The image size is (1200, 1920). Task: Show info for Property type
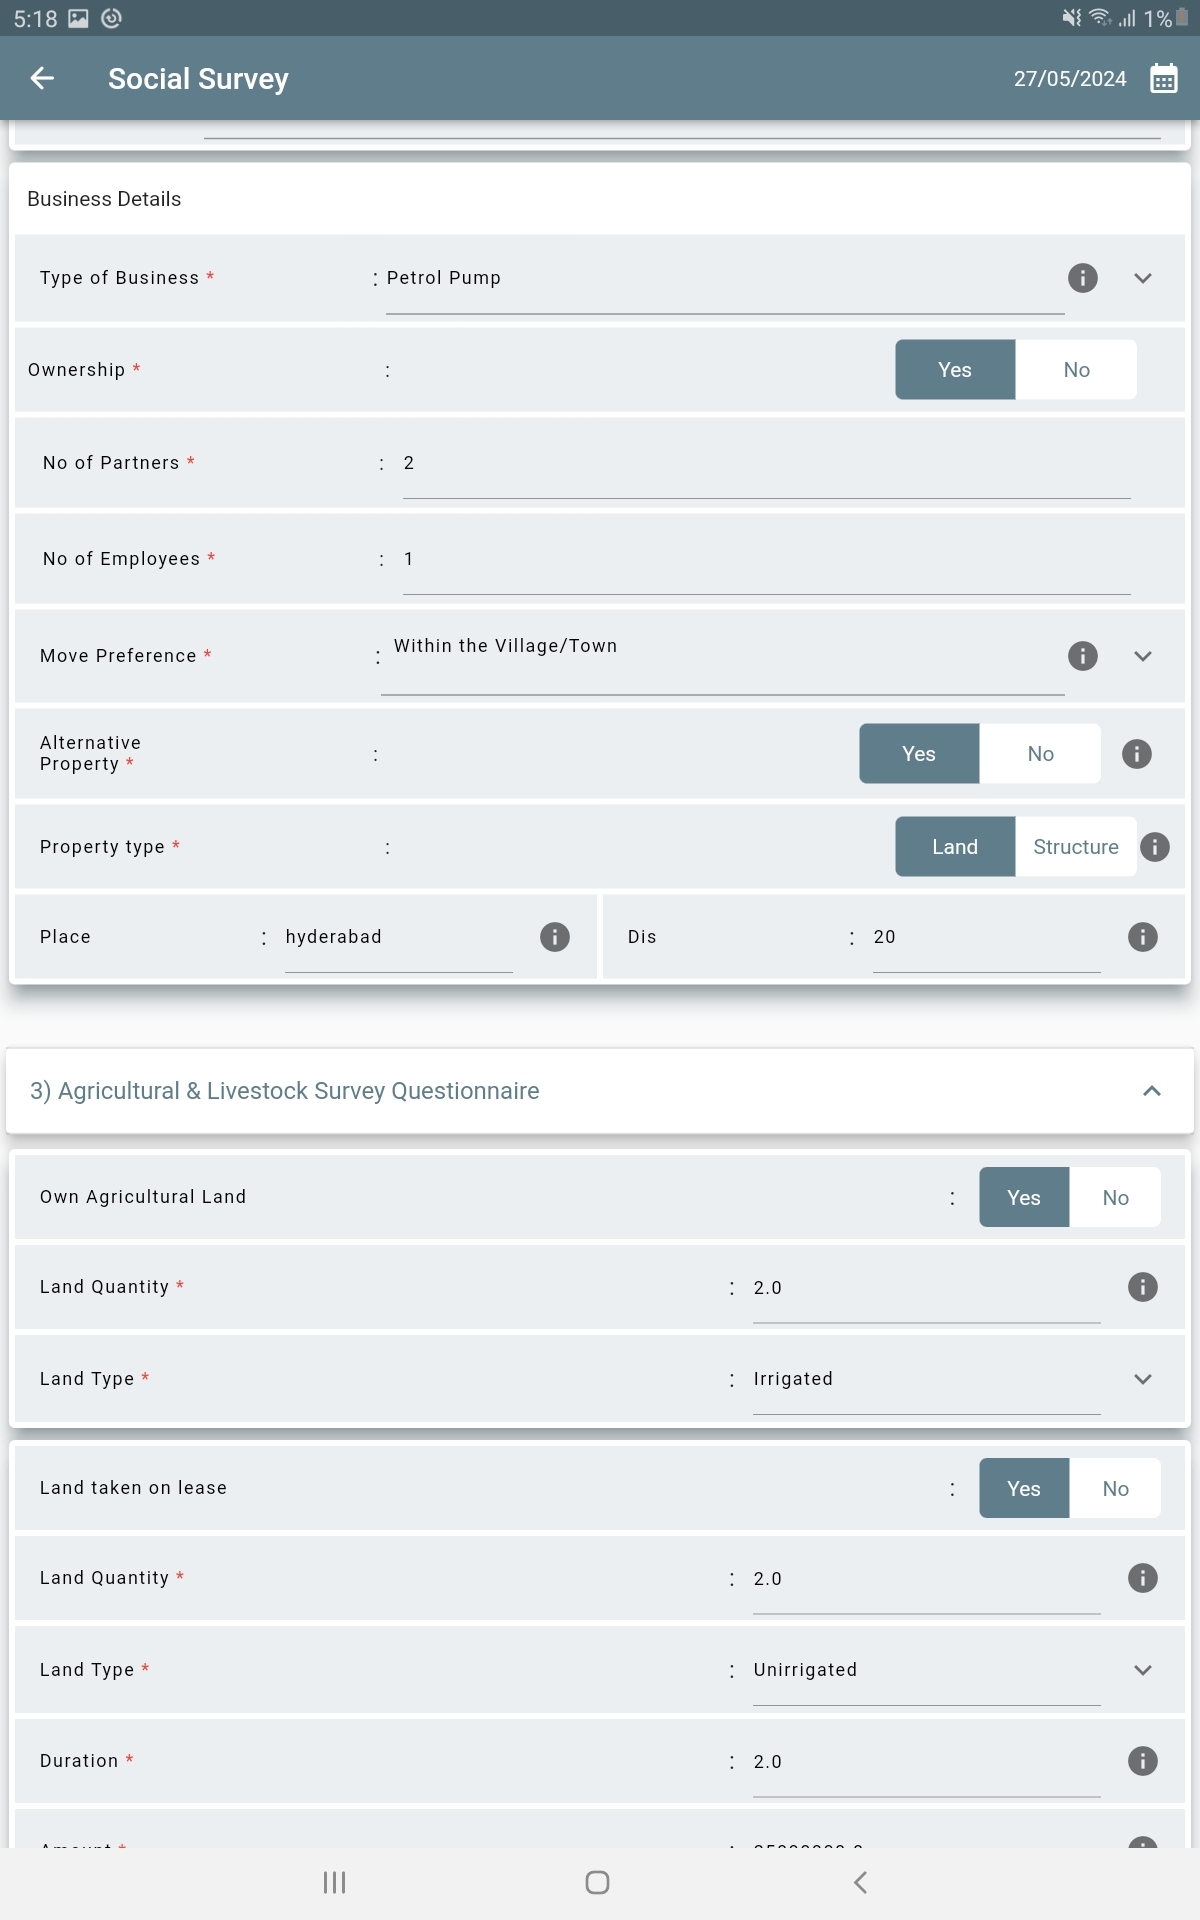1155,847
